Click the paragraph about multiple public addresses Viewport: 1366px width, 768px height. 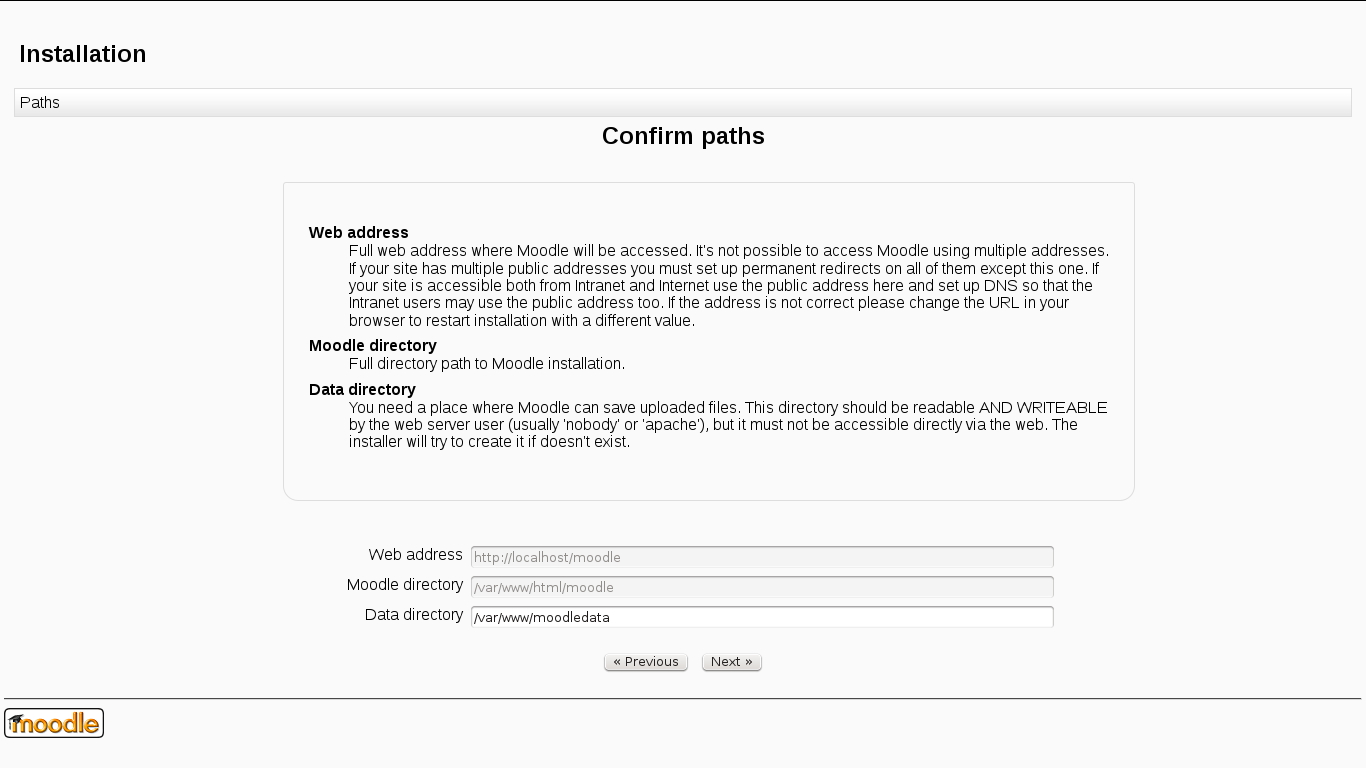pos(728,286)
